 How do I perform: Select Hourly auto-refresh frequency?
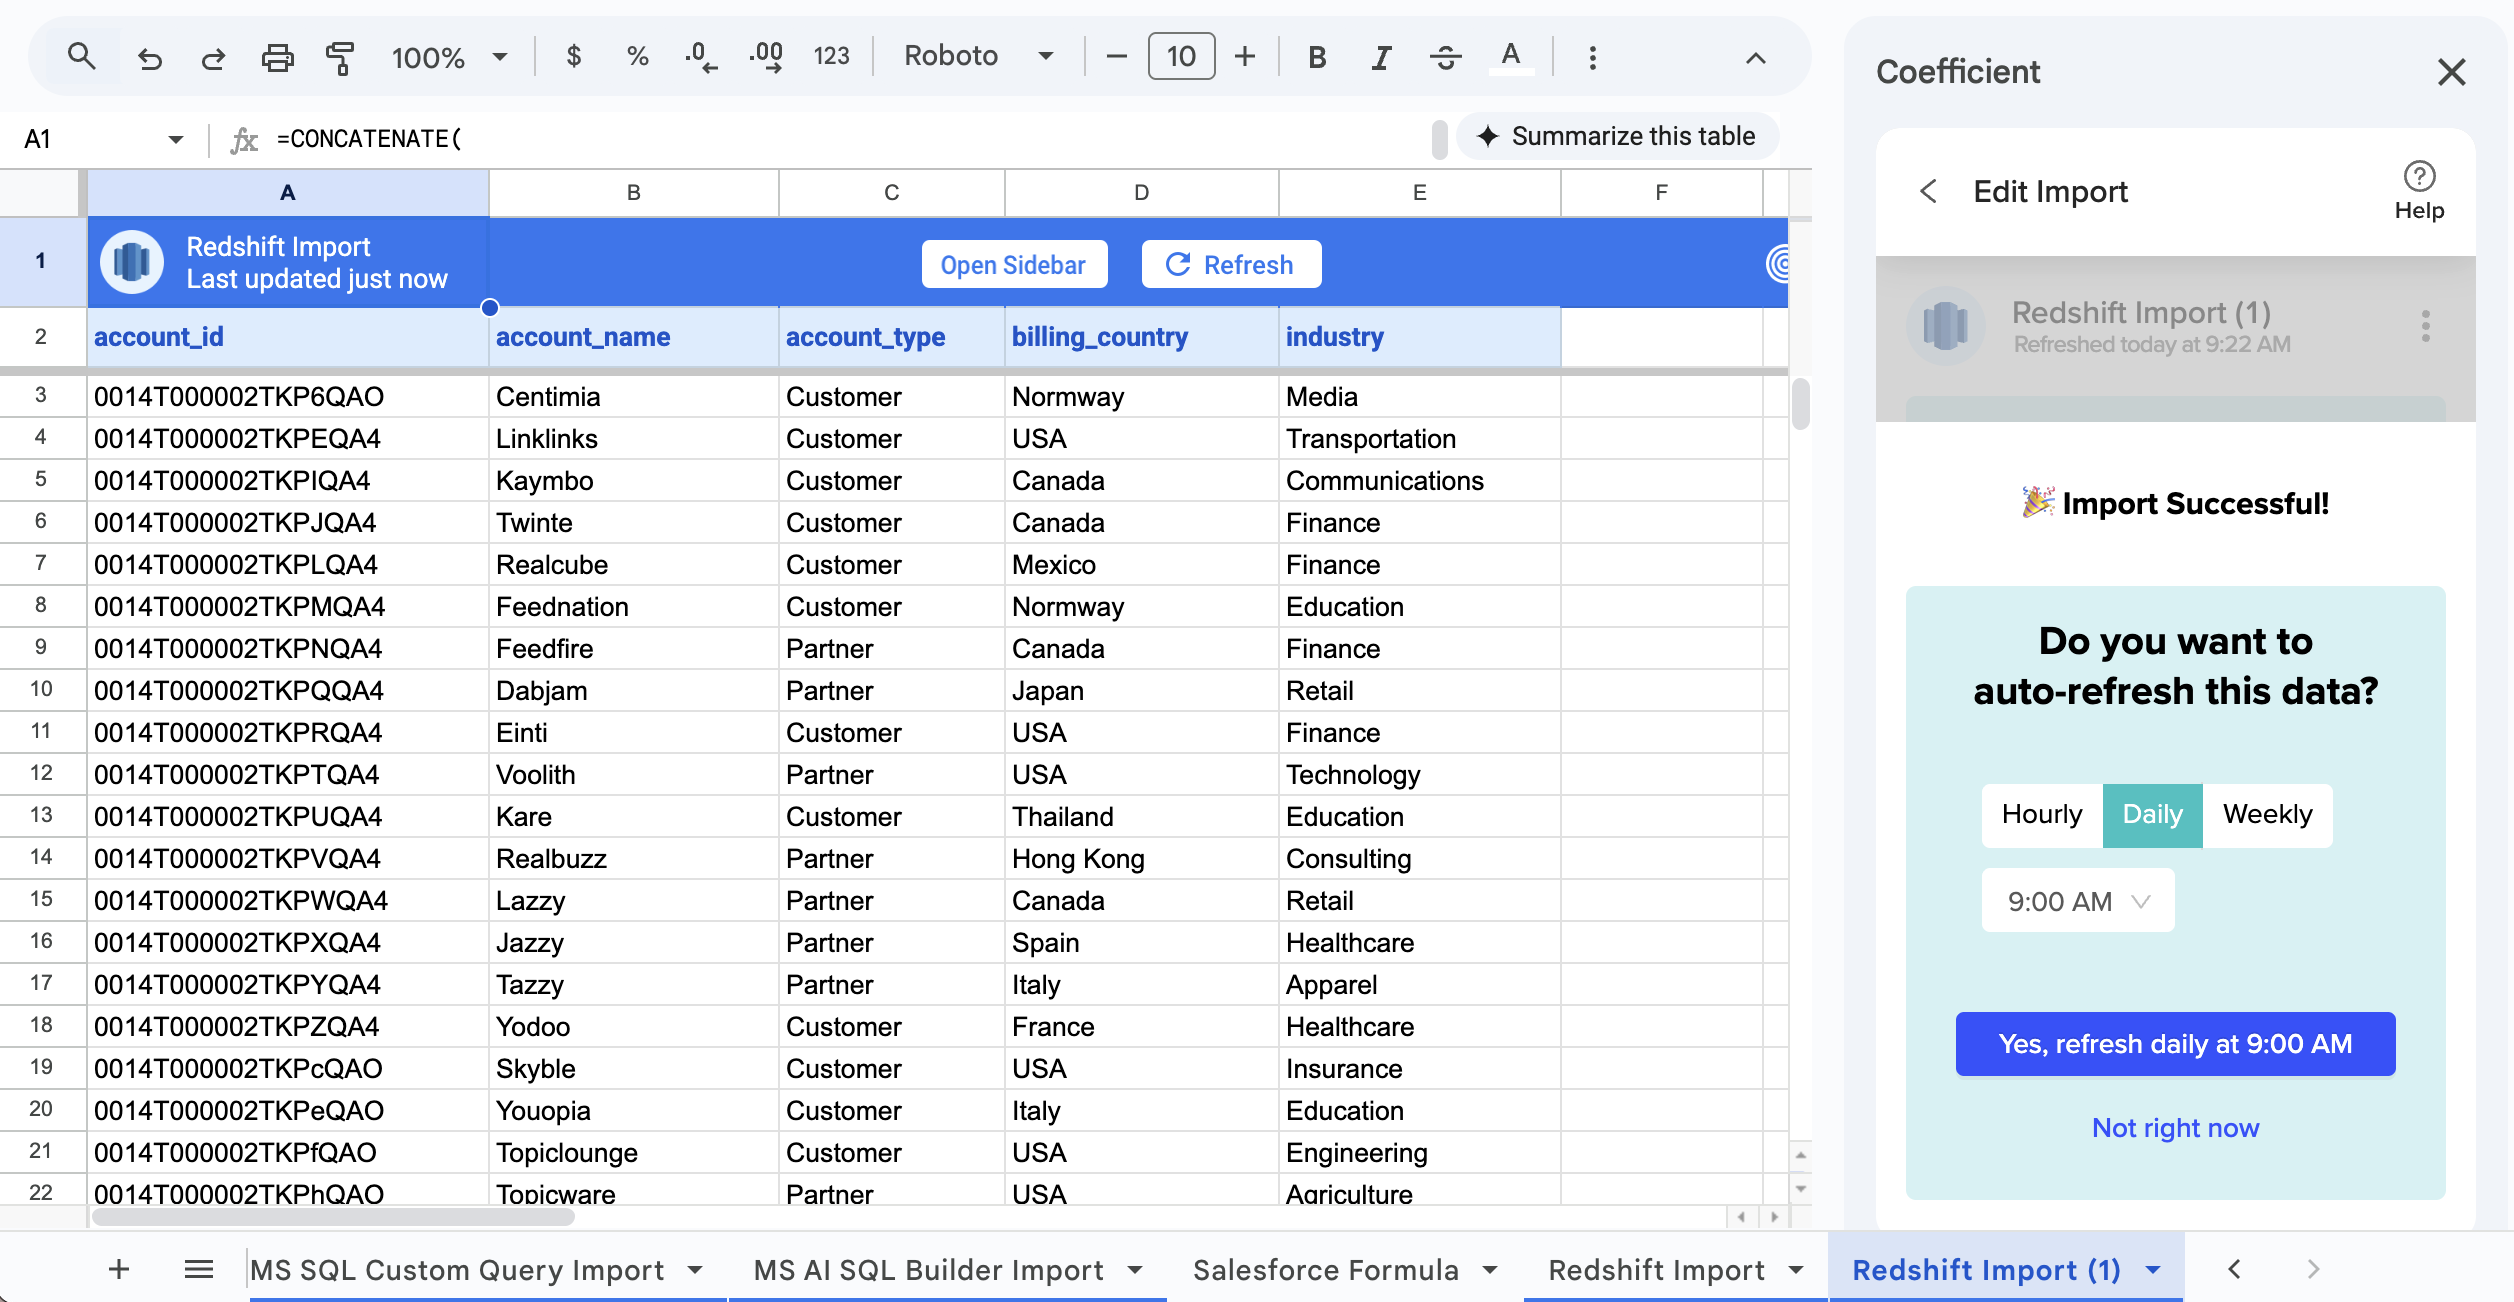tap(2040, 814)
